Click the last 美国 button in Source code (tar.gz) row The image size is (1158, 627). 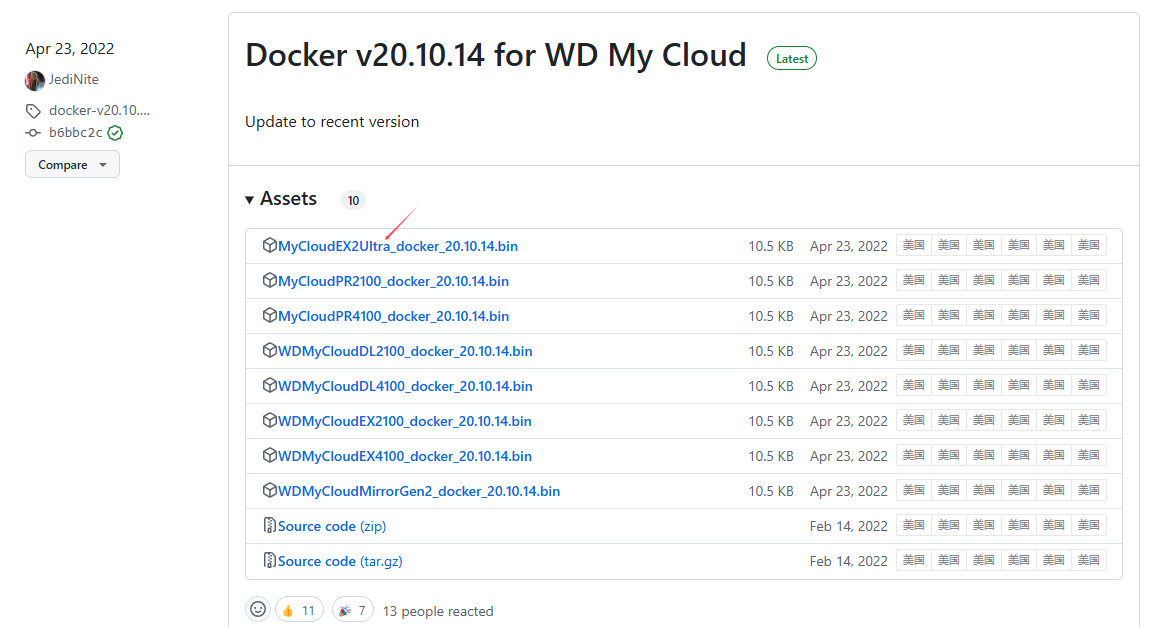[1089, 561]
